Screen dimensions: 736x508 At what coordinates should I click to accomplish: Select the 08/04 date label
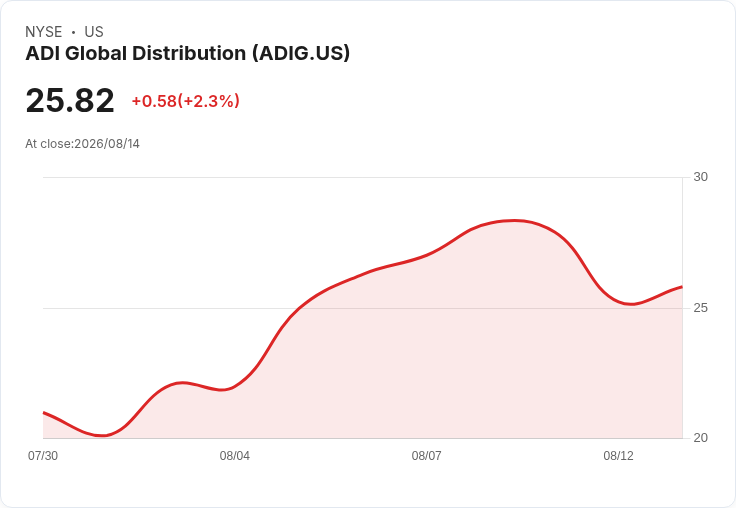[235, 456]
